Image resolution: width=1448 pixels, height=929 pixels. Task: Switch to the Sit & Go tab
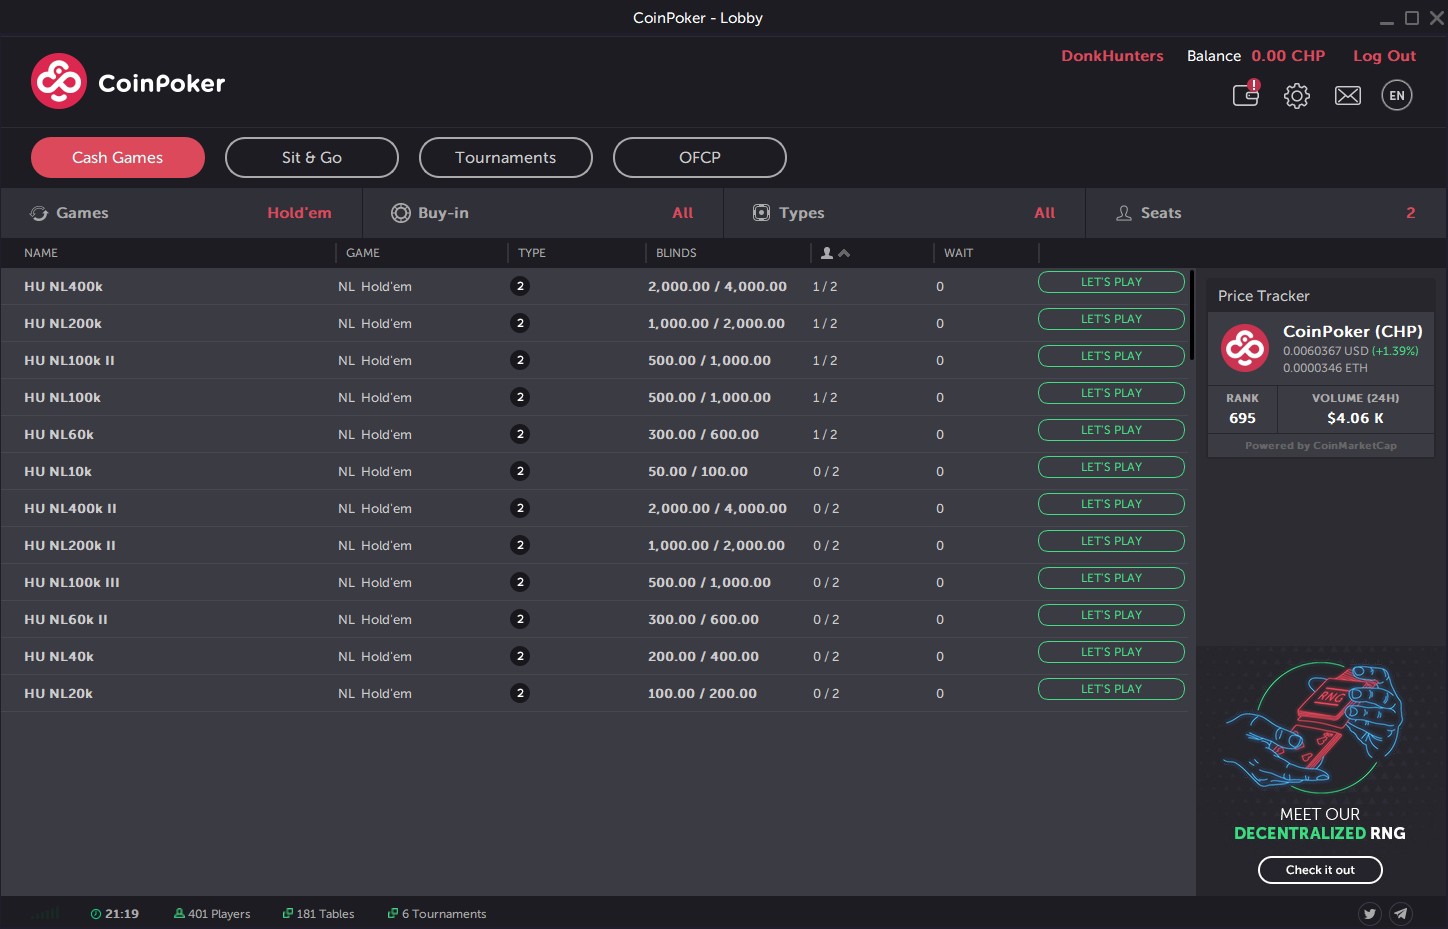311,157
